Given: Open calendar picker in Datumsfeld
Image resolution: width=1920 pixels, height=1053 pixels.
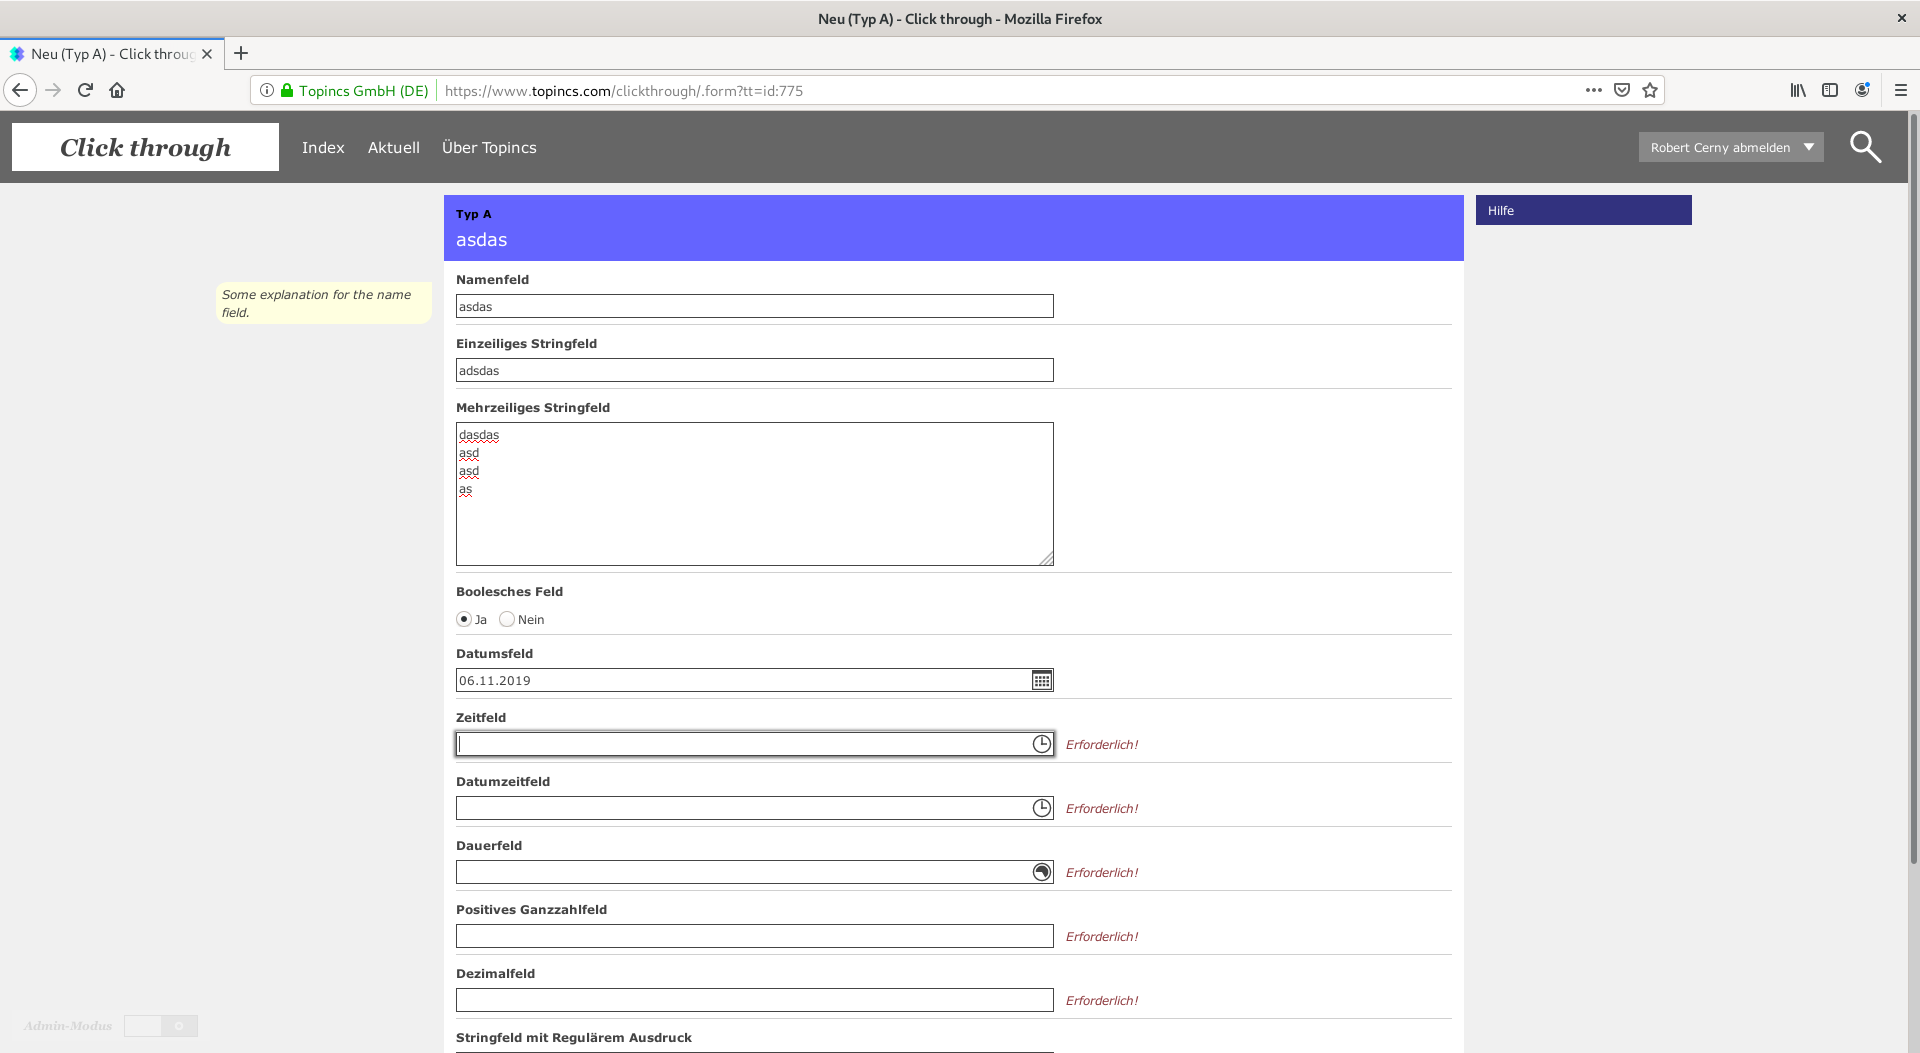Looking at the screenshot, I should click(x=1041, y=681).
